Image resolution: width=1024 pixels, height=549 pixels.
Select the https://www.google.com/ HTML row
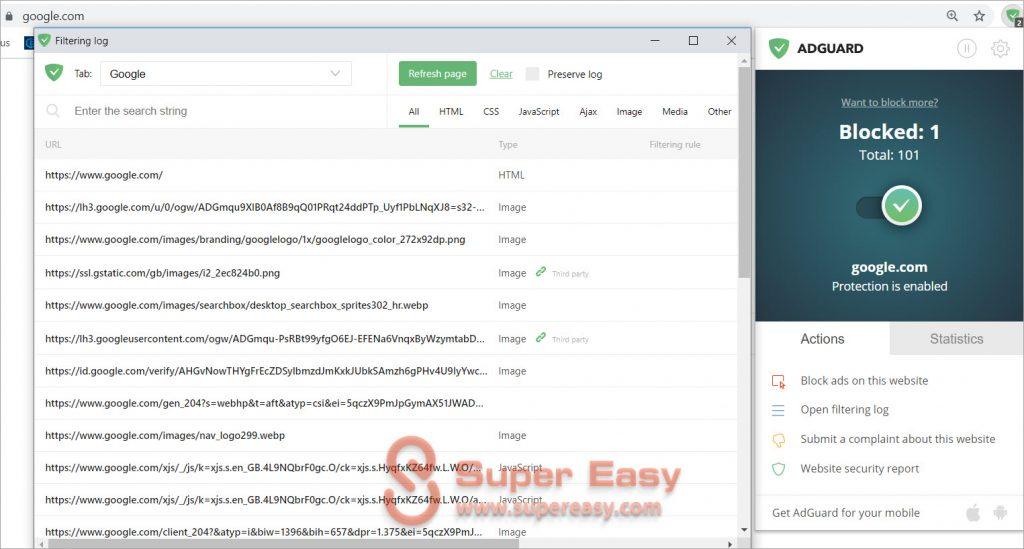[386, 175]
